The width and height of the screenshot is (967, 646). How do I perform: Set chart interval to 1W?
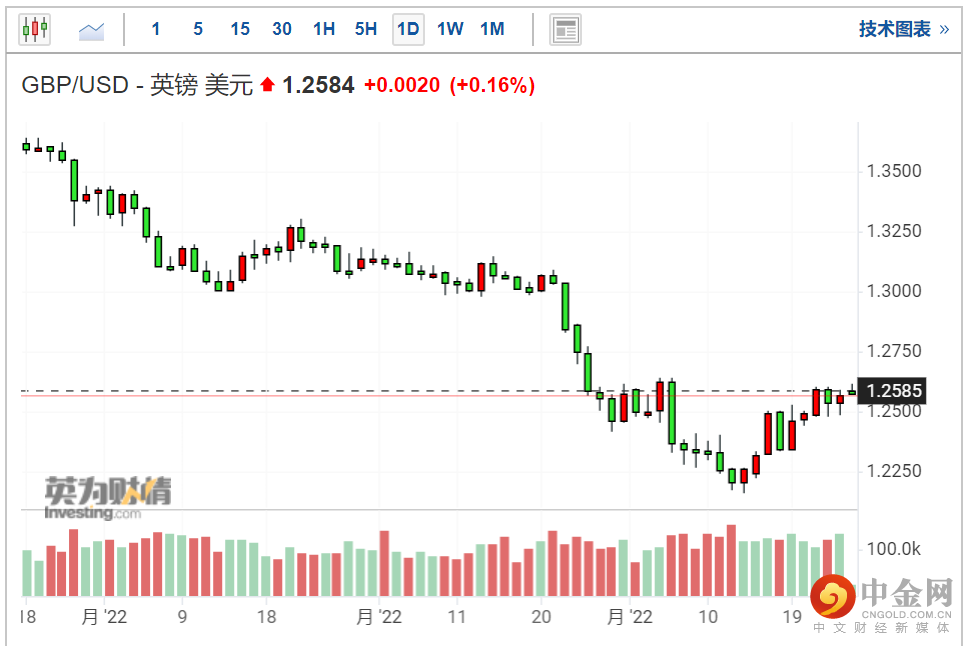(450, 29)
